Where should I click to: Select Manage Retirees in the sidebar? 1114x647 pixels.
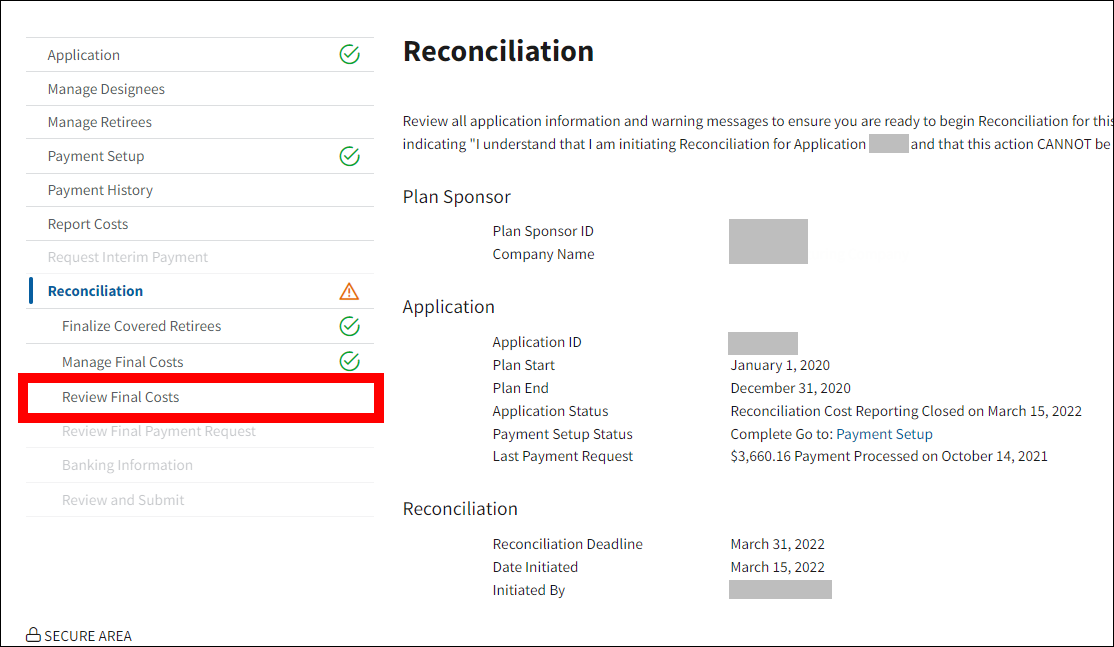click(x=100, y=122)
